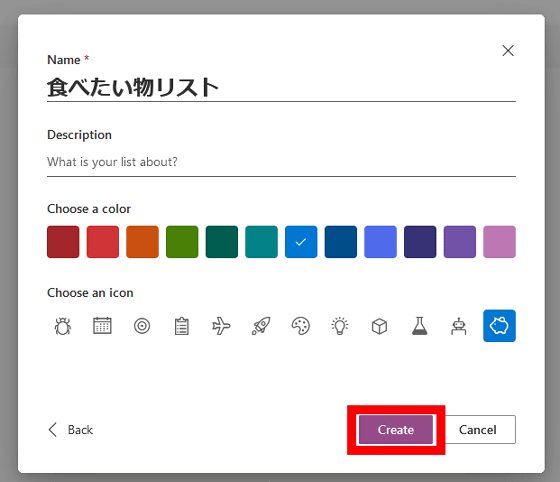Image resolution: width=560 pixels, height=482 pixels.
Task: Pick the rocket icon
Action: click(261, 326)
